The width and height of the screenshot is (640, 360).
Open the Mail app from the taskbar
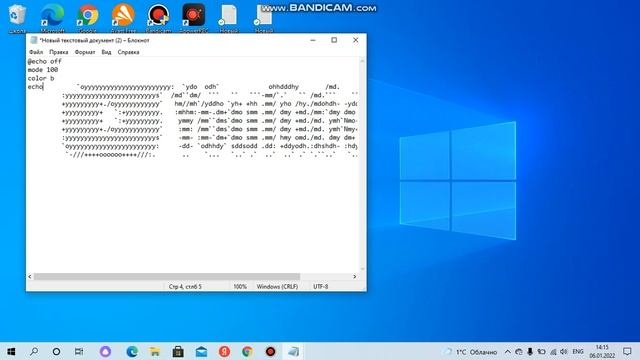pyautogui.click(x=201, y=351)
